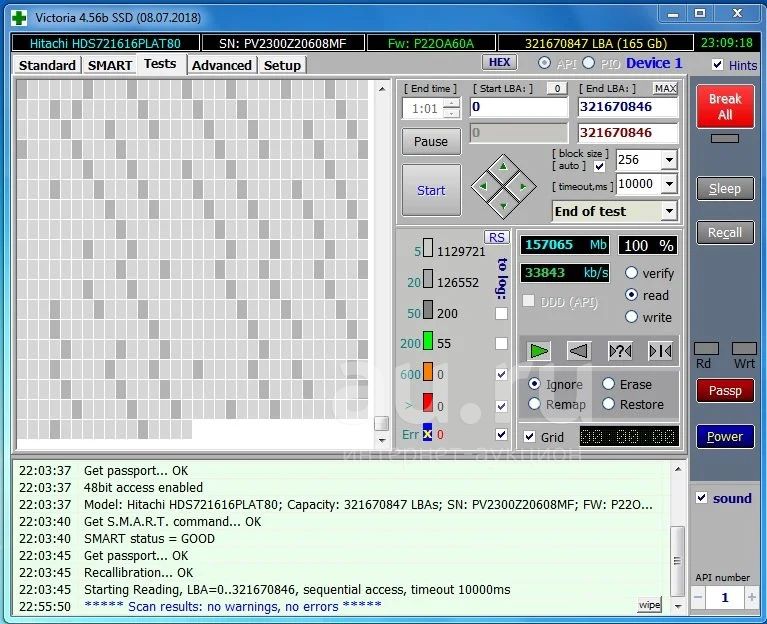Image resolution: width=767 pixels, height=624 pixels.
Task: Toggle the Grid checkbox
Action: pyautogui.click(x=530, y=437)
